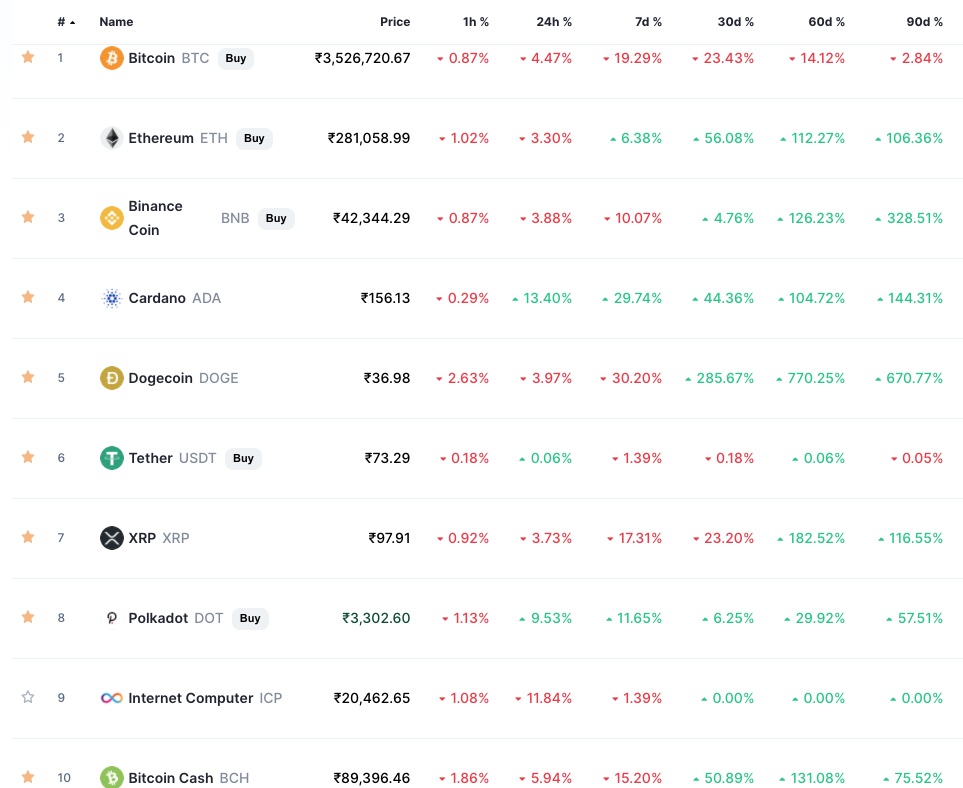Click the Ethereum diamond logo icon
The width and height of the screenshot is (963, 788).
112,138
